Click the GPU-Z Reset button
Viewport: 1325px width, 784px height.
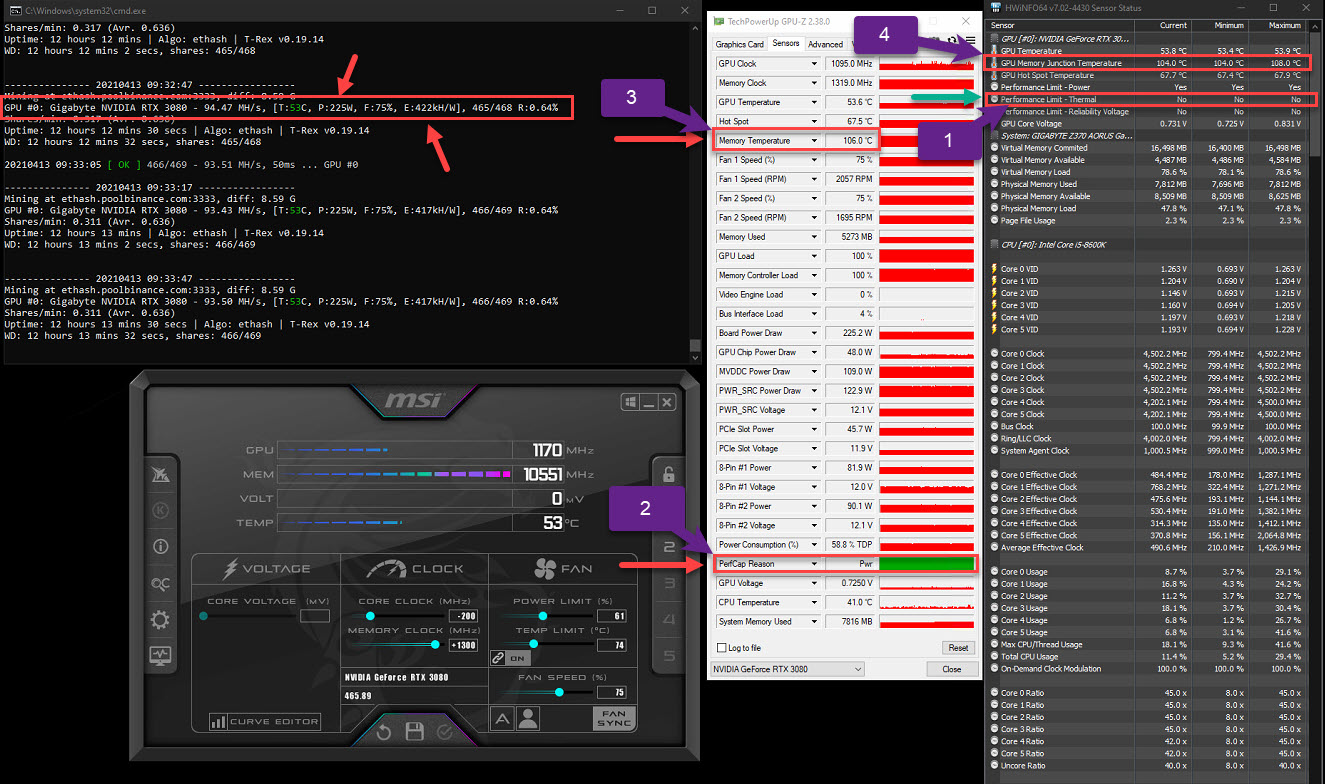tap(958, 648)
